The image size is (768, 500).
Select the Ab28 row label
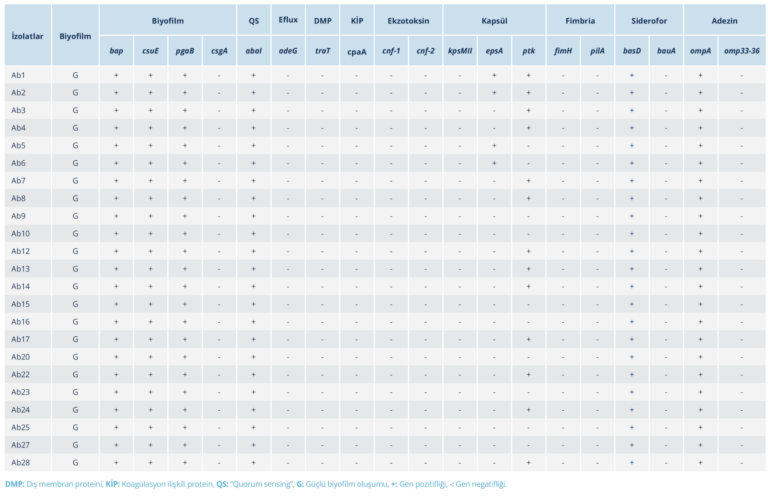click(x=21, y=462)
